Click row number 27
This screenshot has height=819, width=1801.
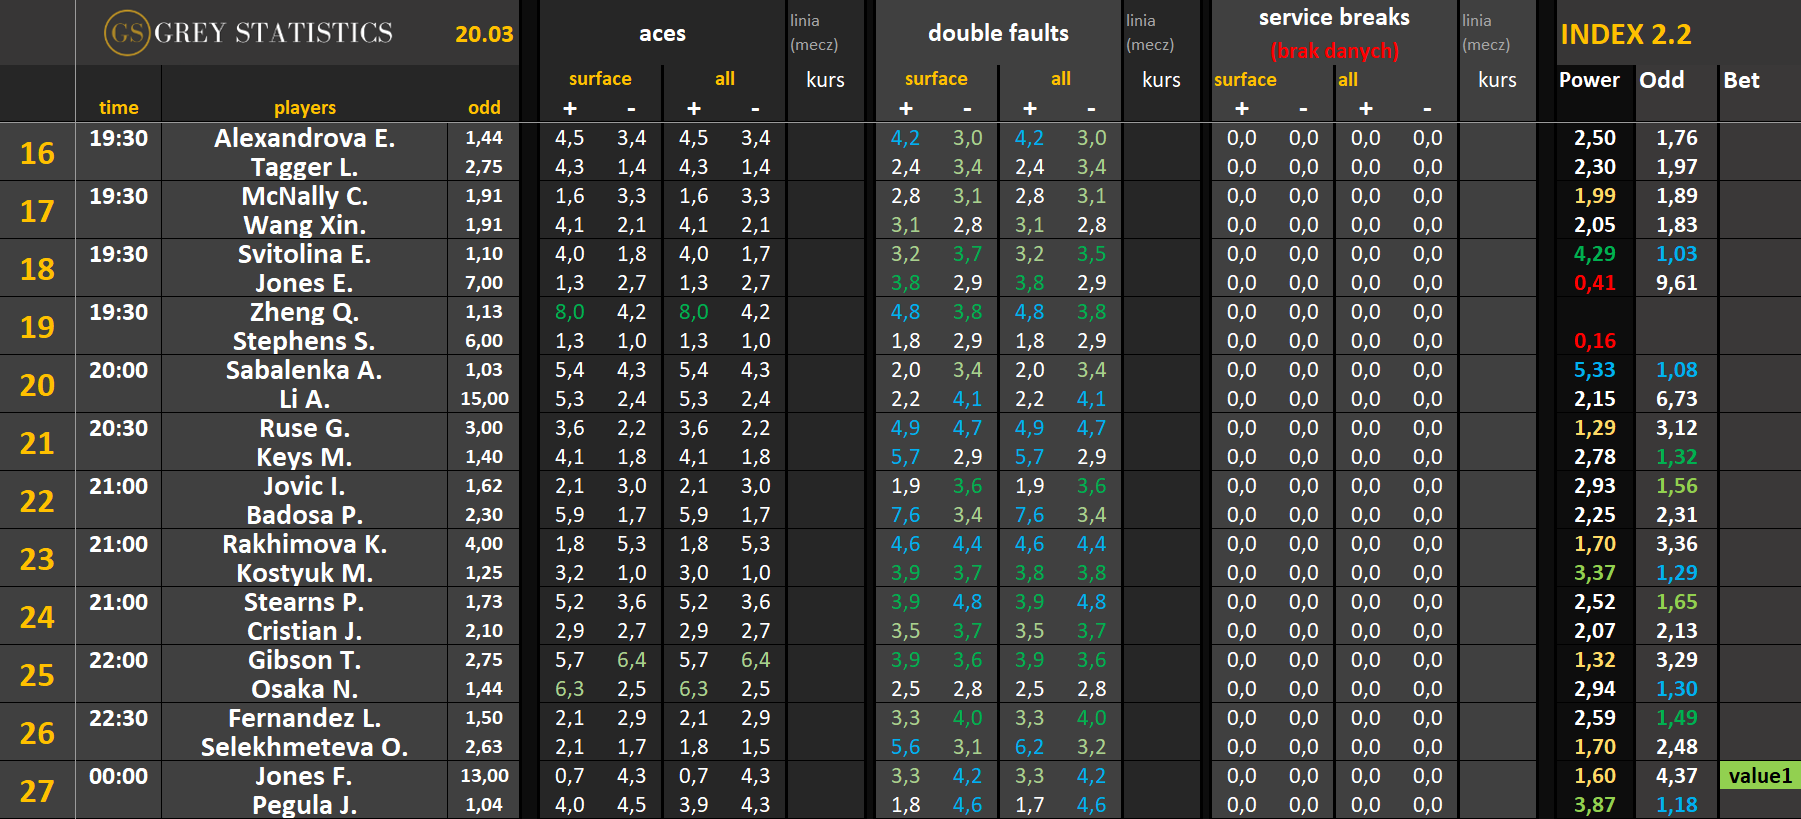pyautogui.click(x=37, y=791)
